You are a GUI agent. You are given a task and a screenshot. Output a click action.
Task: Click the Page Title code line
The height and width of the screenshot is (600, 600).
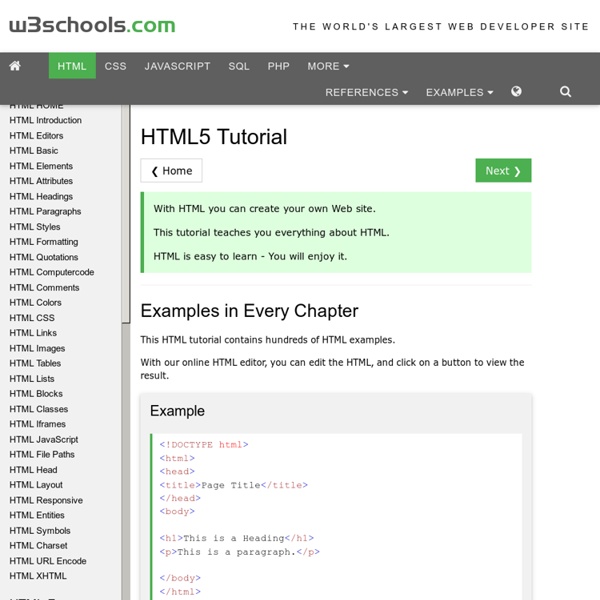click(x=233, y=485)
